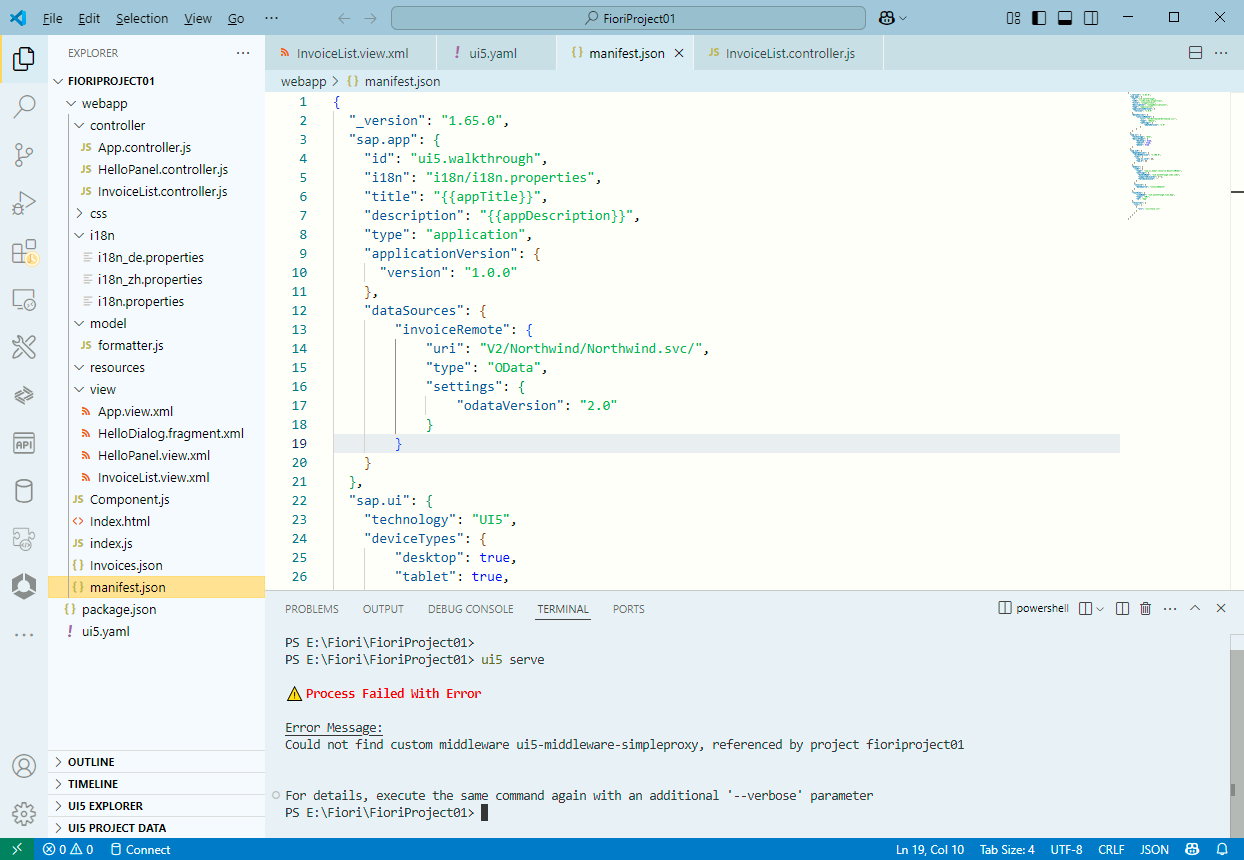Click the API sidebar icon

[24, 443]
